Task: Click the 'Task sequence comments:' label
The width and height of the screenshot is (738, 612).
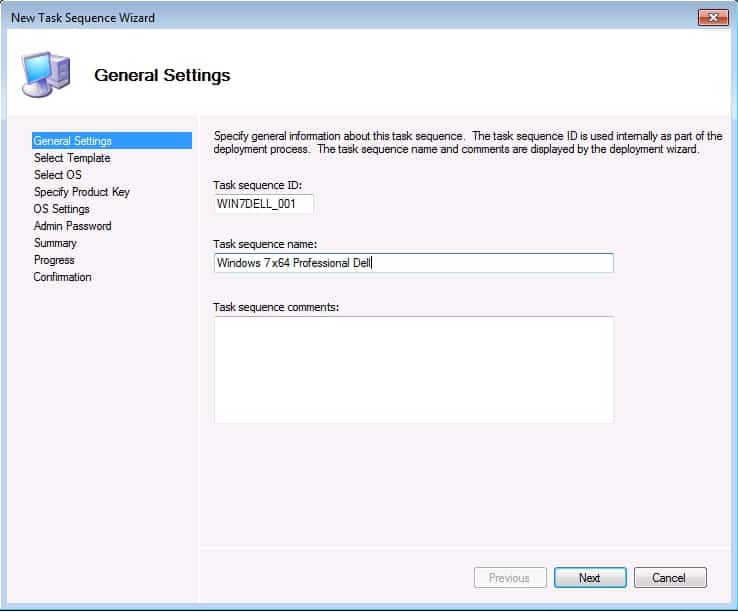Action: [x=276, y=307]
